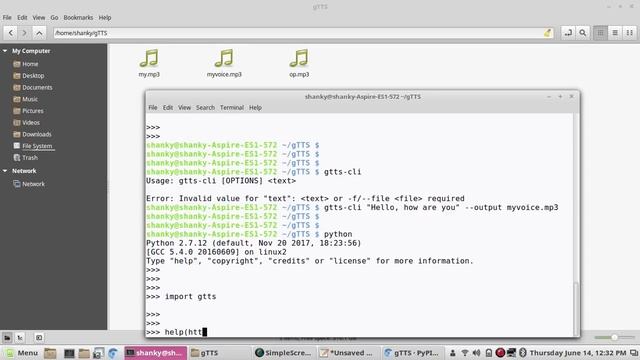640x360 pixels.
Task: Switch to icon view
Action: [600, 33]
